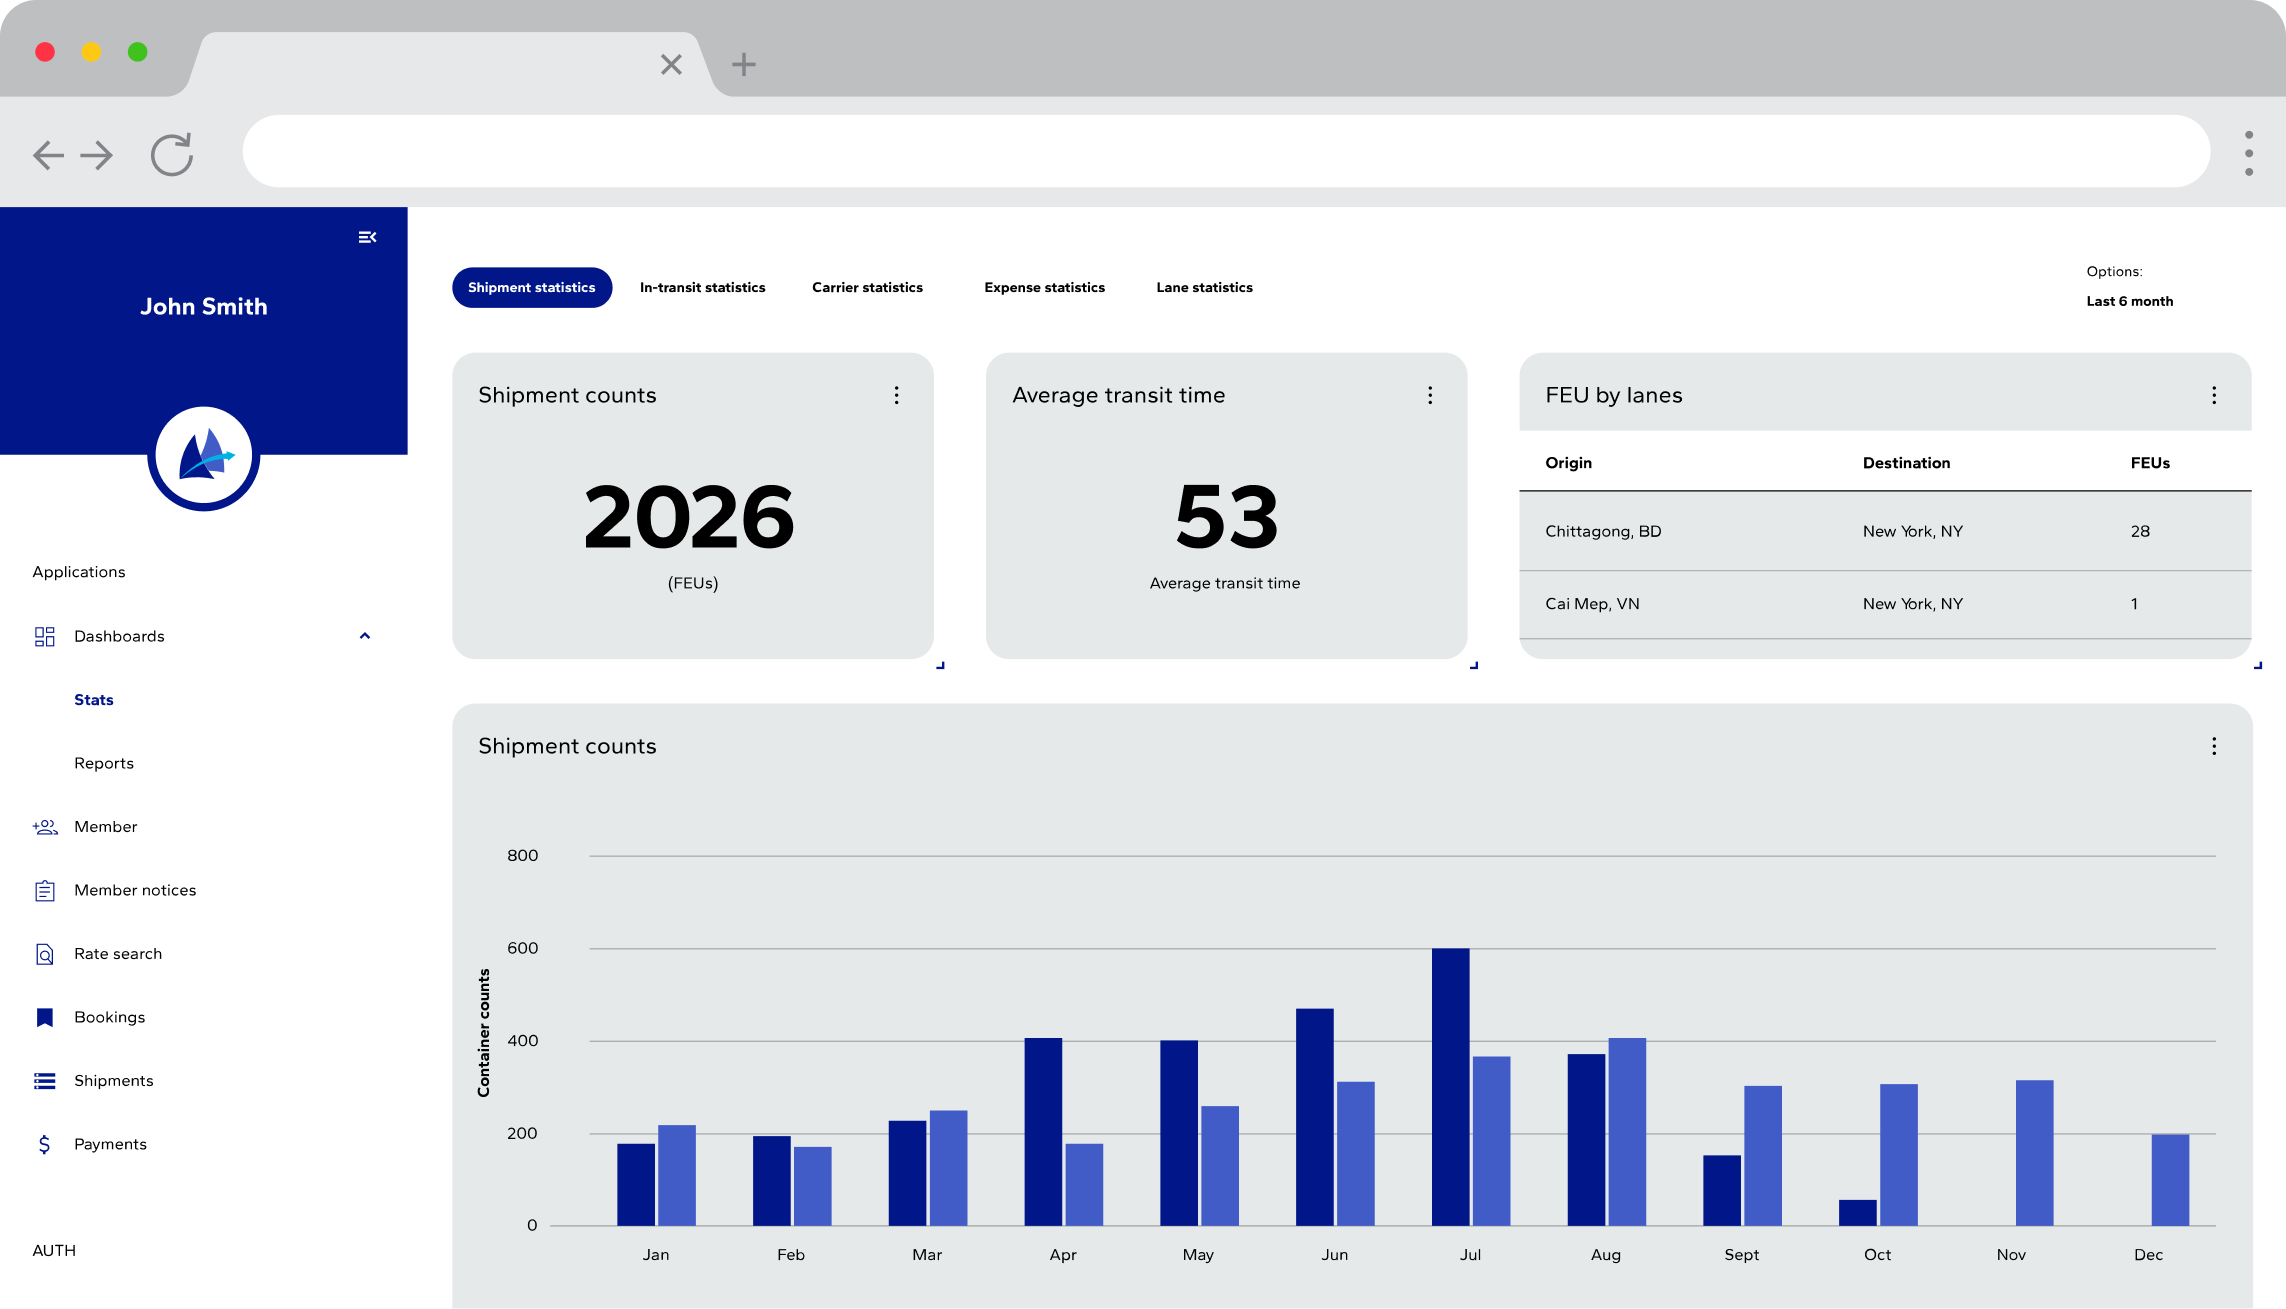Toggle sidebar collapse menu icon
The width and height of the screenshot is (2286, 1309).
[x=367, y=238]
